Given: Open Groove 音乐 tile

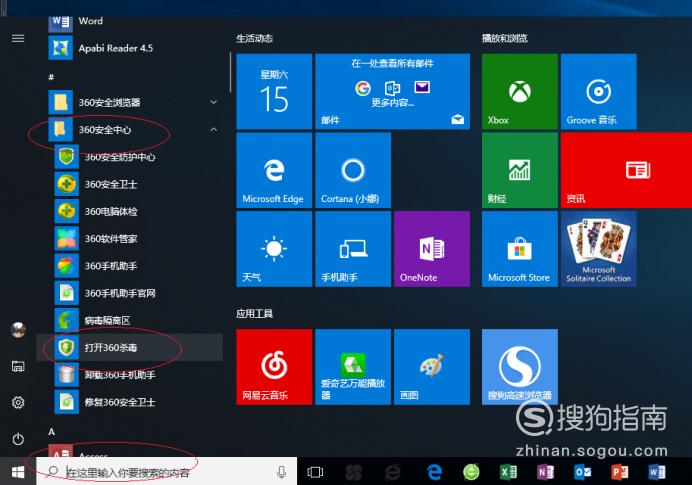Looking at the screenshot, I should click(x=599, y=92).
